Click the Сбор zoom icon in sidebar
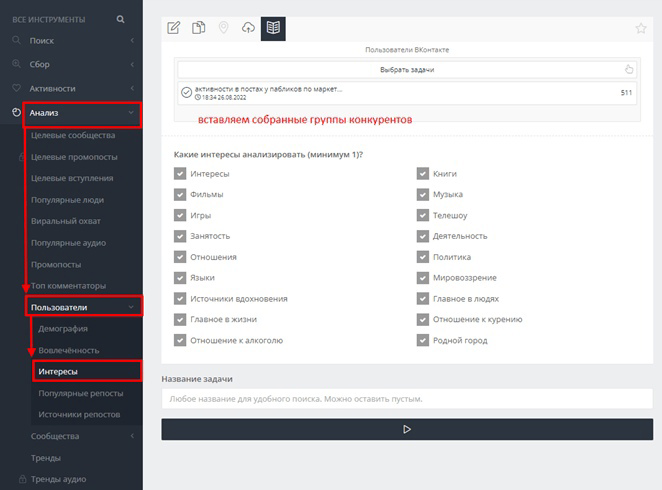Screen dimensions: 662x490 pos(16,64)
